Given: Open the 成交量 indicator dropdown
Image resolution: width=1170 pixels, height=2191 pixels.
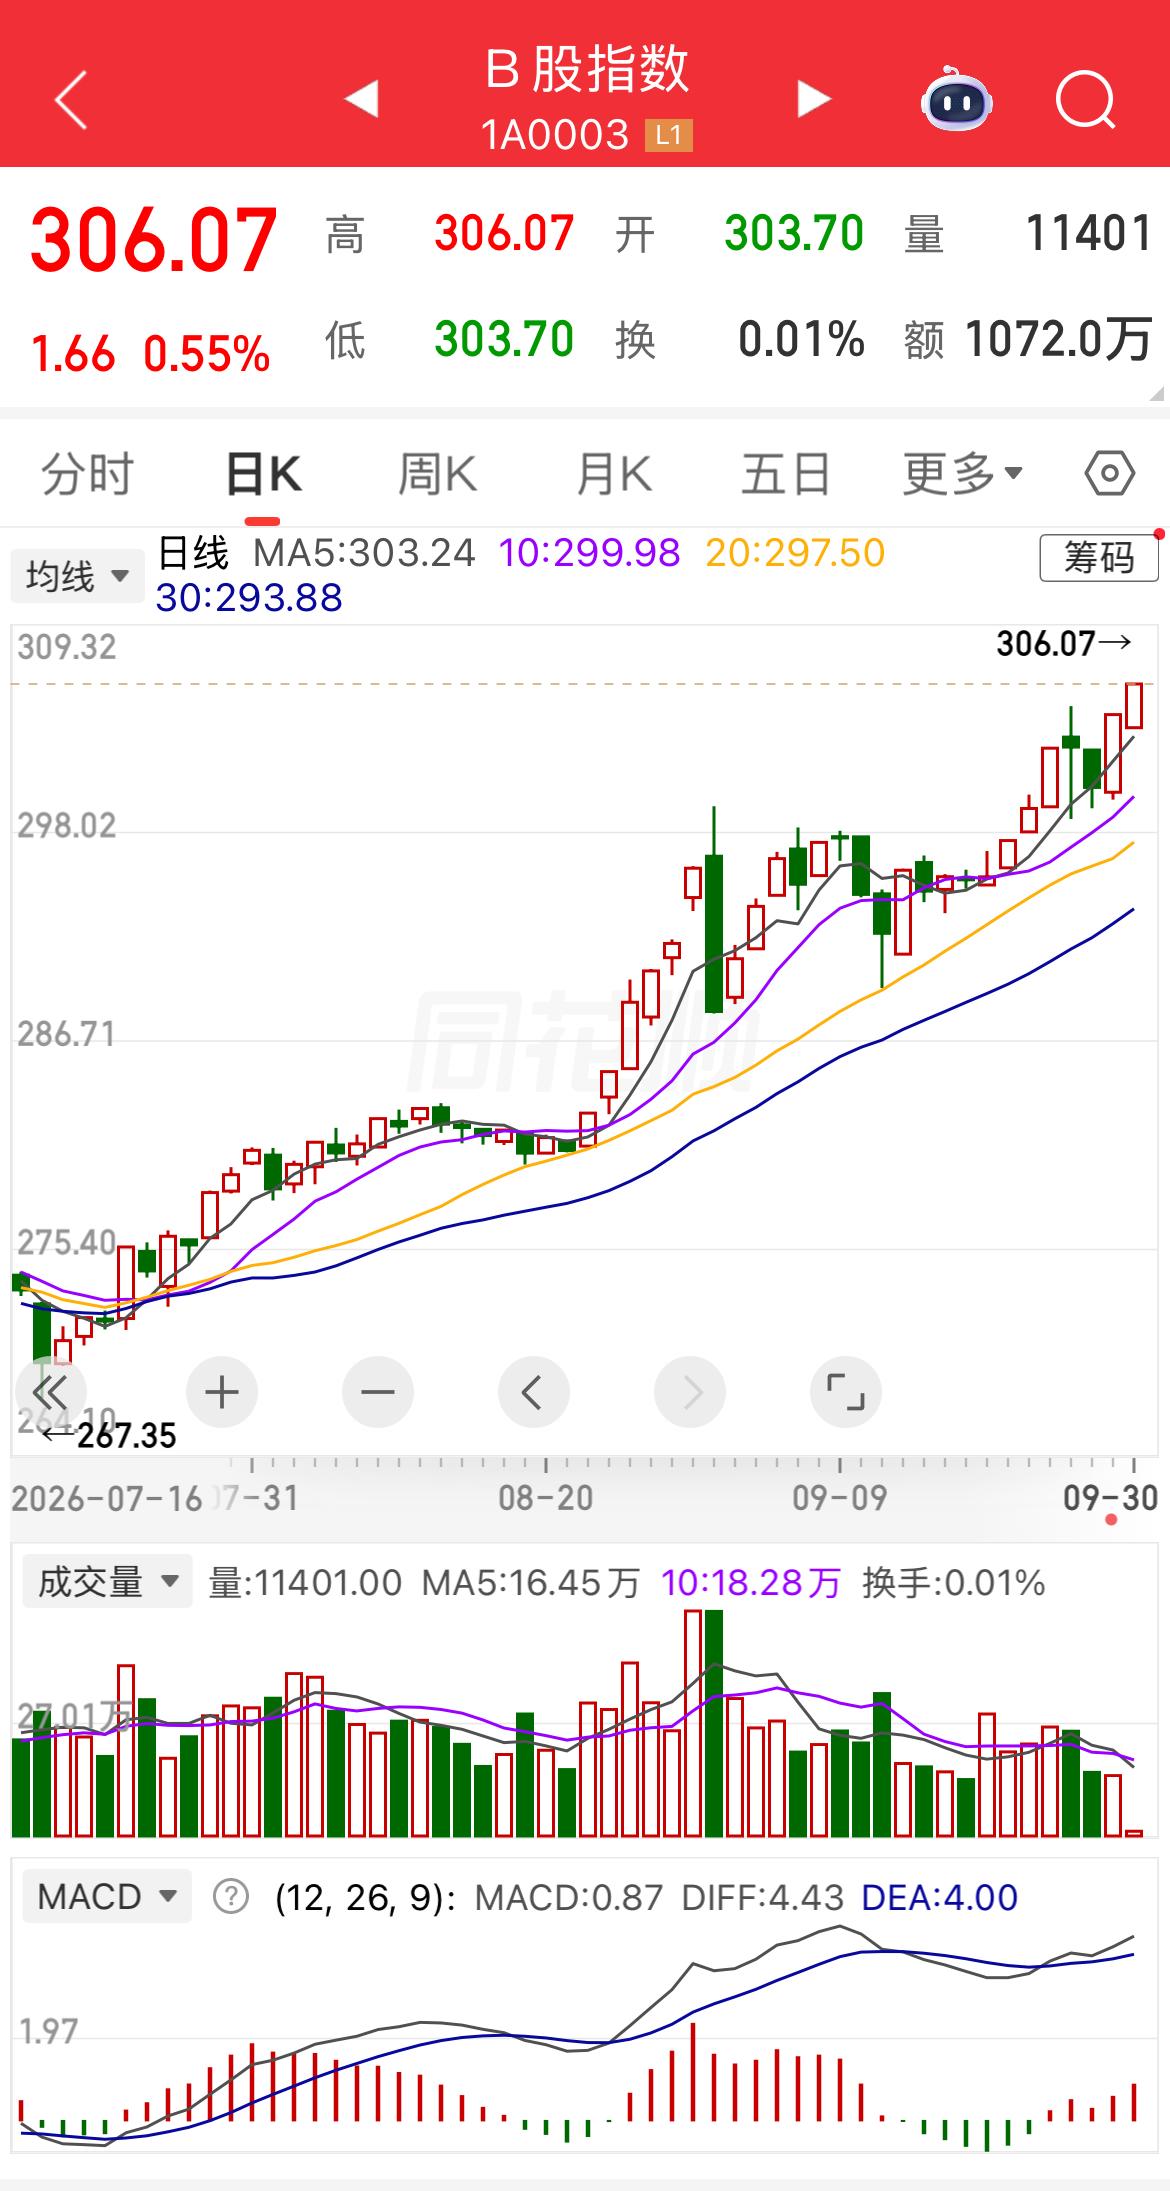Looking at the screenshot, I should (x=107, y=1582).
